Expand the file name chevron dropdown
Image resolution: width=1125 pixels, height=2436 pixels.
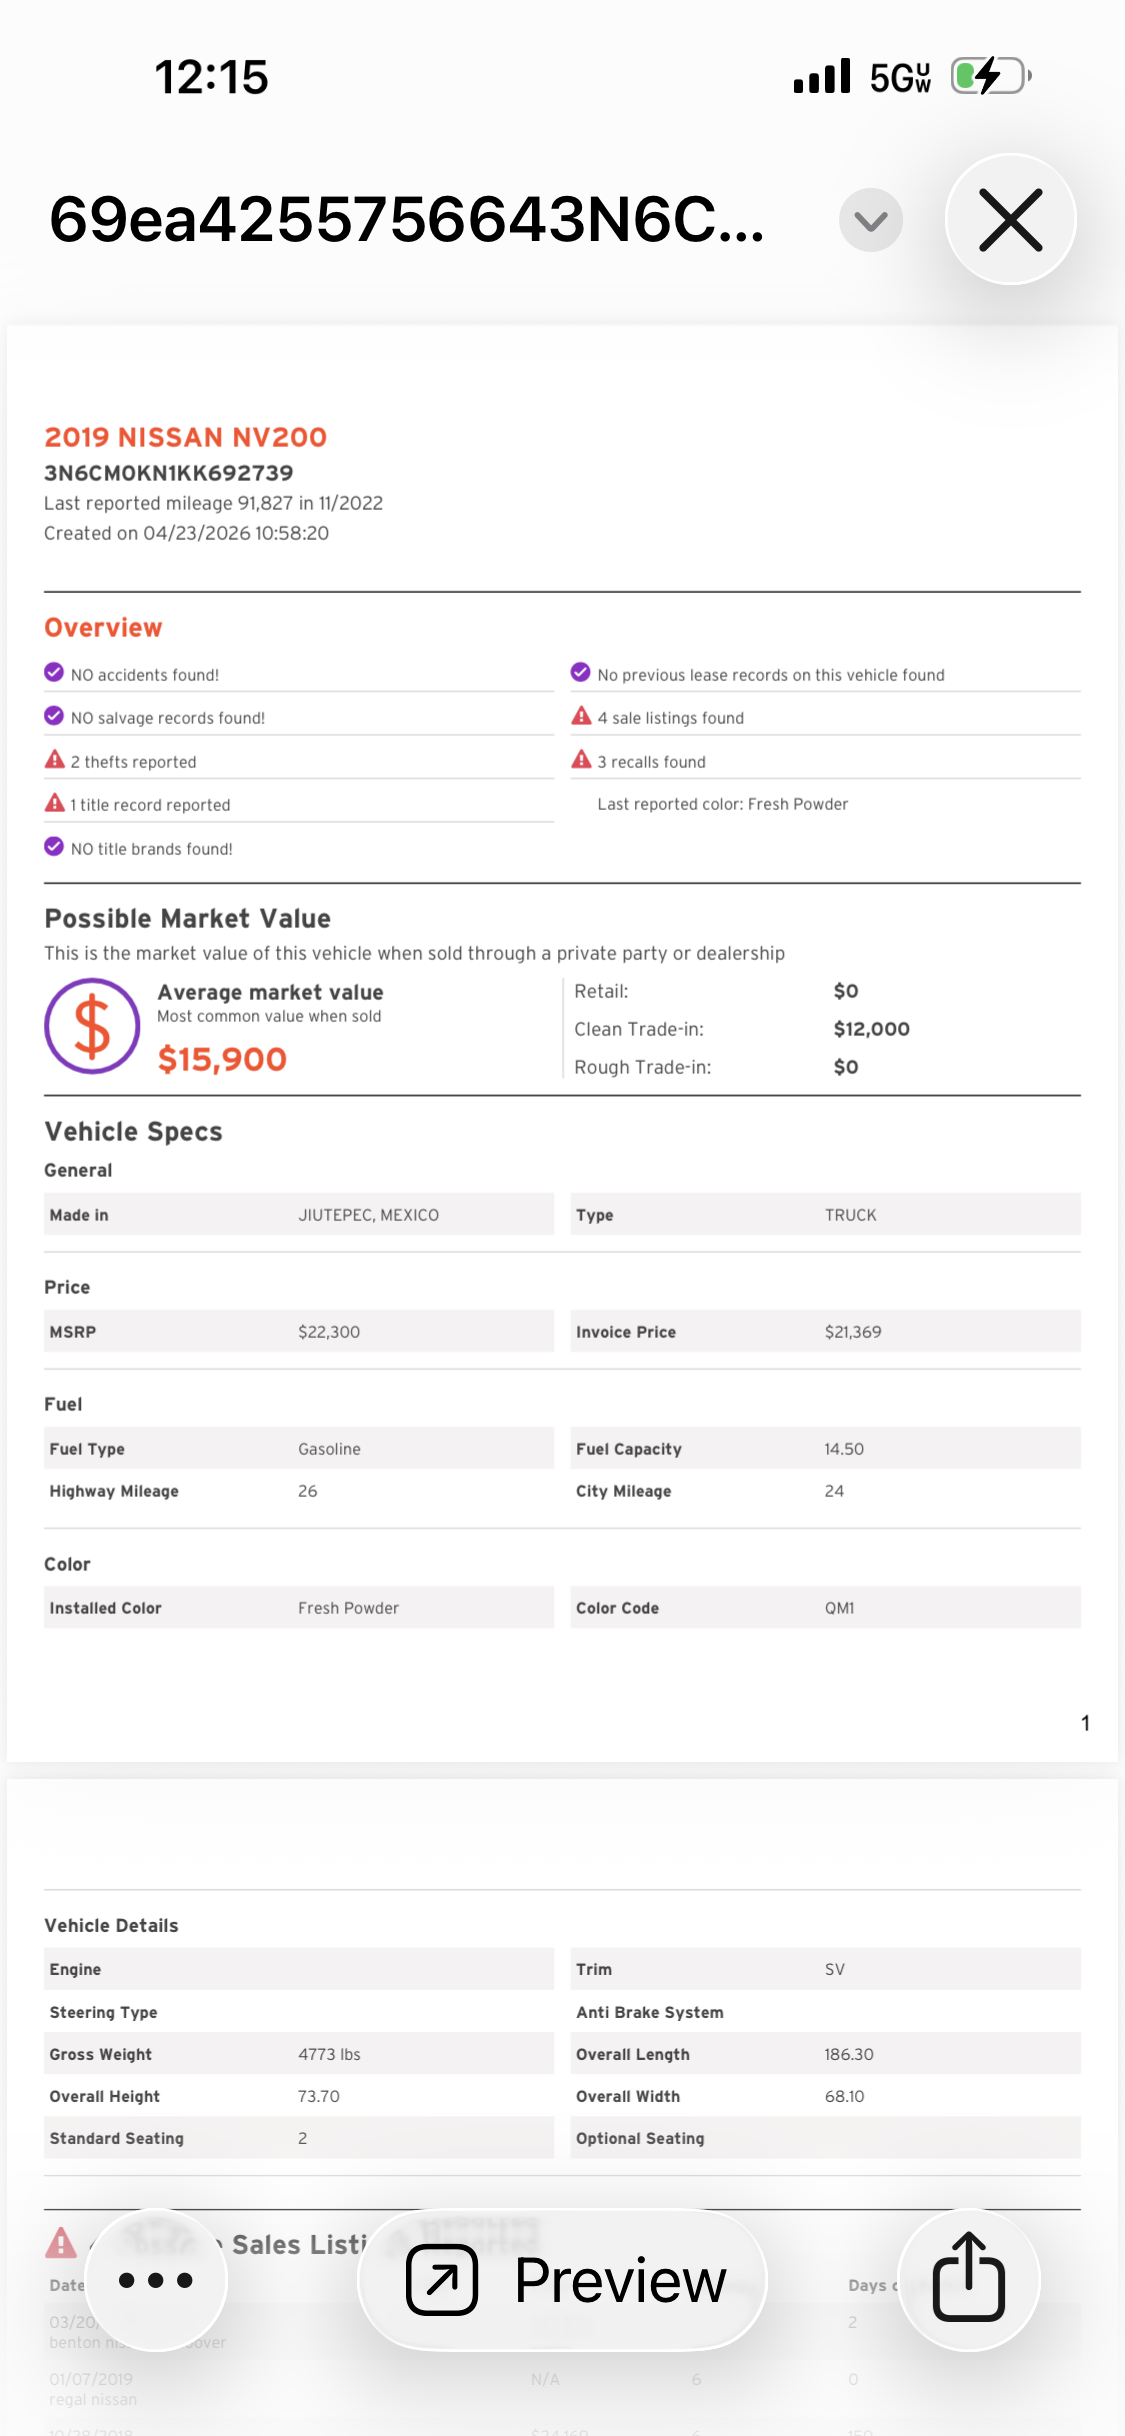(871, 220)
